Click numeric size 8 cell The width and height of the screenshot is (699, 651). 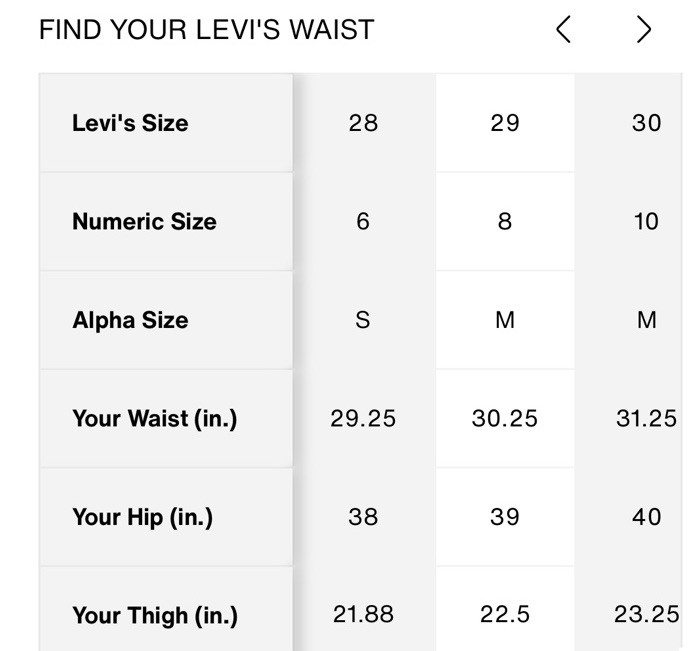(x=505, y=221)
